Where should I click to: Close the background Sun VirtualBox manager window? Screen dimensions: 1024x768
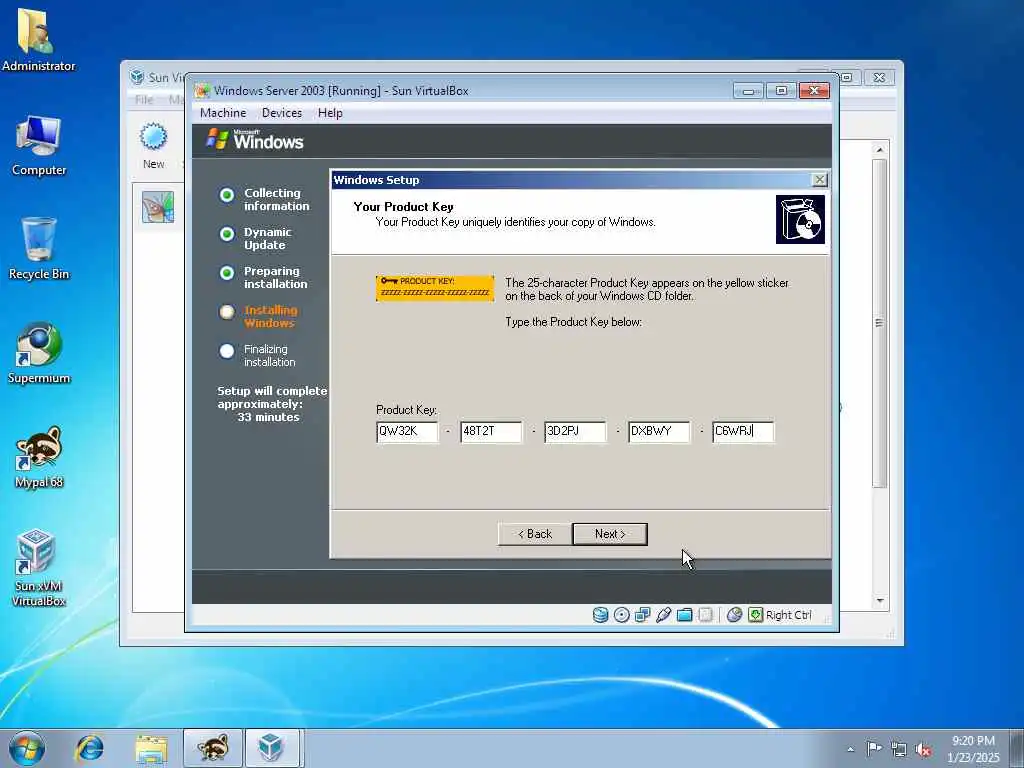pyautogui.click(x=879, y=77)
